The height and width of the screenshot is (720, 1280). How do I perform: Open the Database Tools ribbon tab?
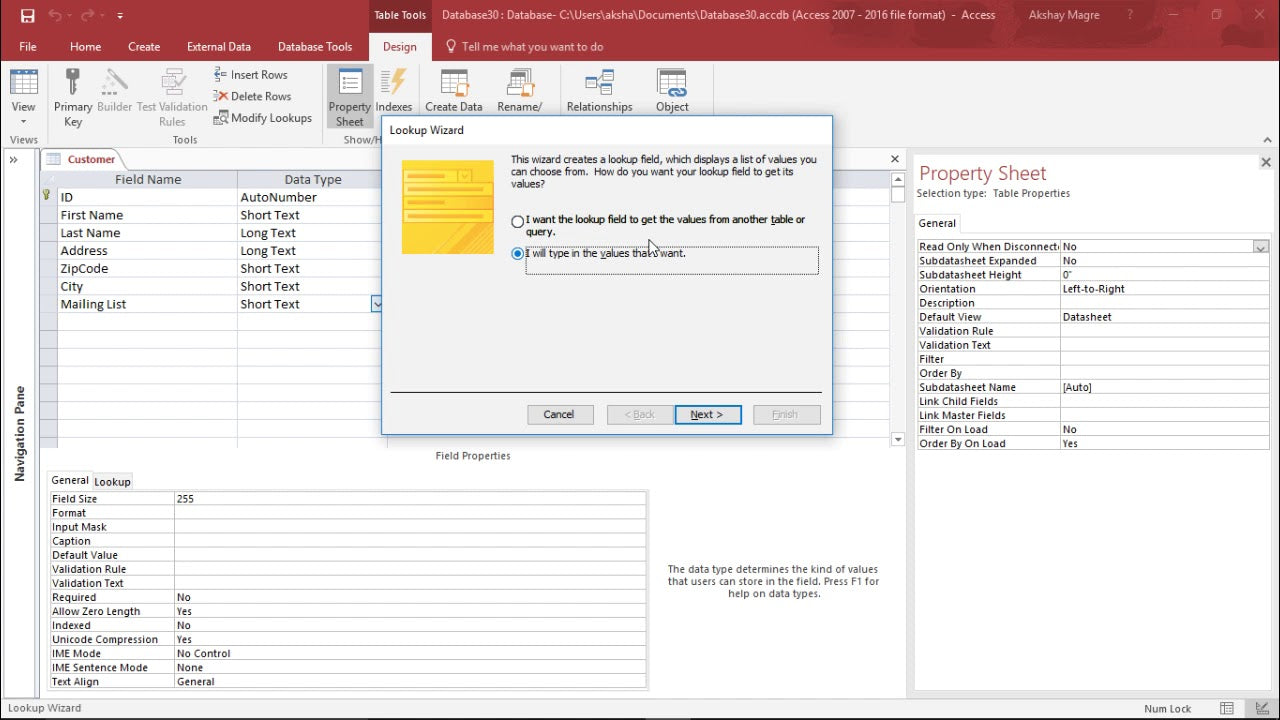(314, 46)
